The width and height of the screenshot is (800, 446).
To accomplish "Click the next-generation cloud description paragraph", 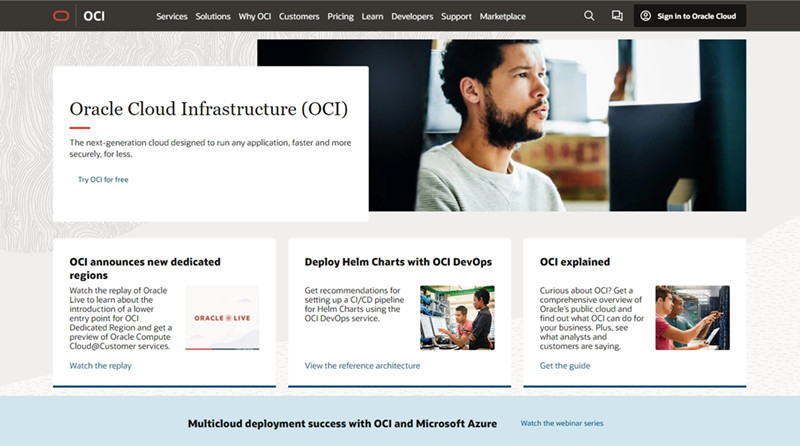I will [x=210, y=148].
